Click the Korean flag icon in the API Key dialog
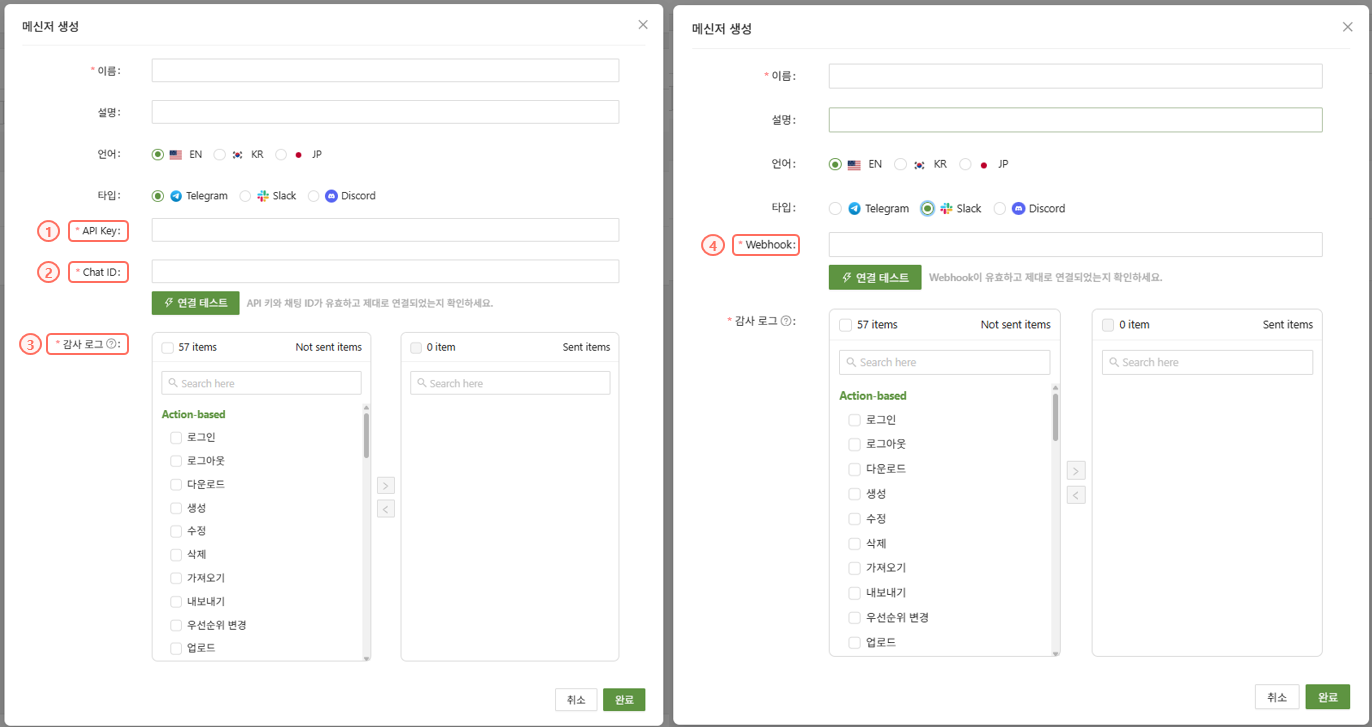This screenshot has width=1372, height=727. point(237,155)
